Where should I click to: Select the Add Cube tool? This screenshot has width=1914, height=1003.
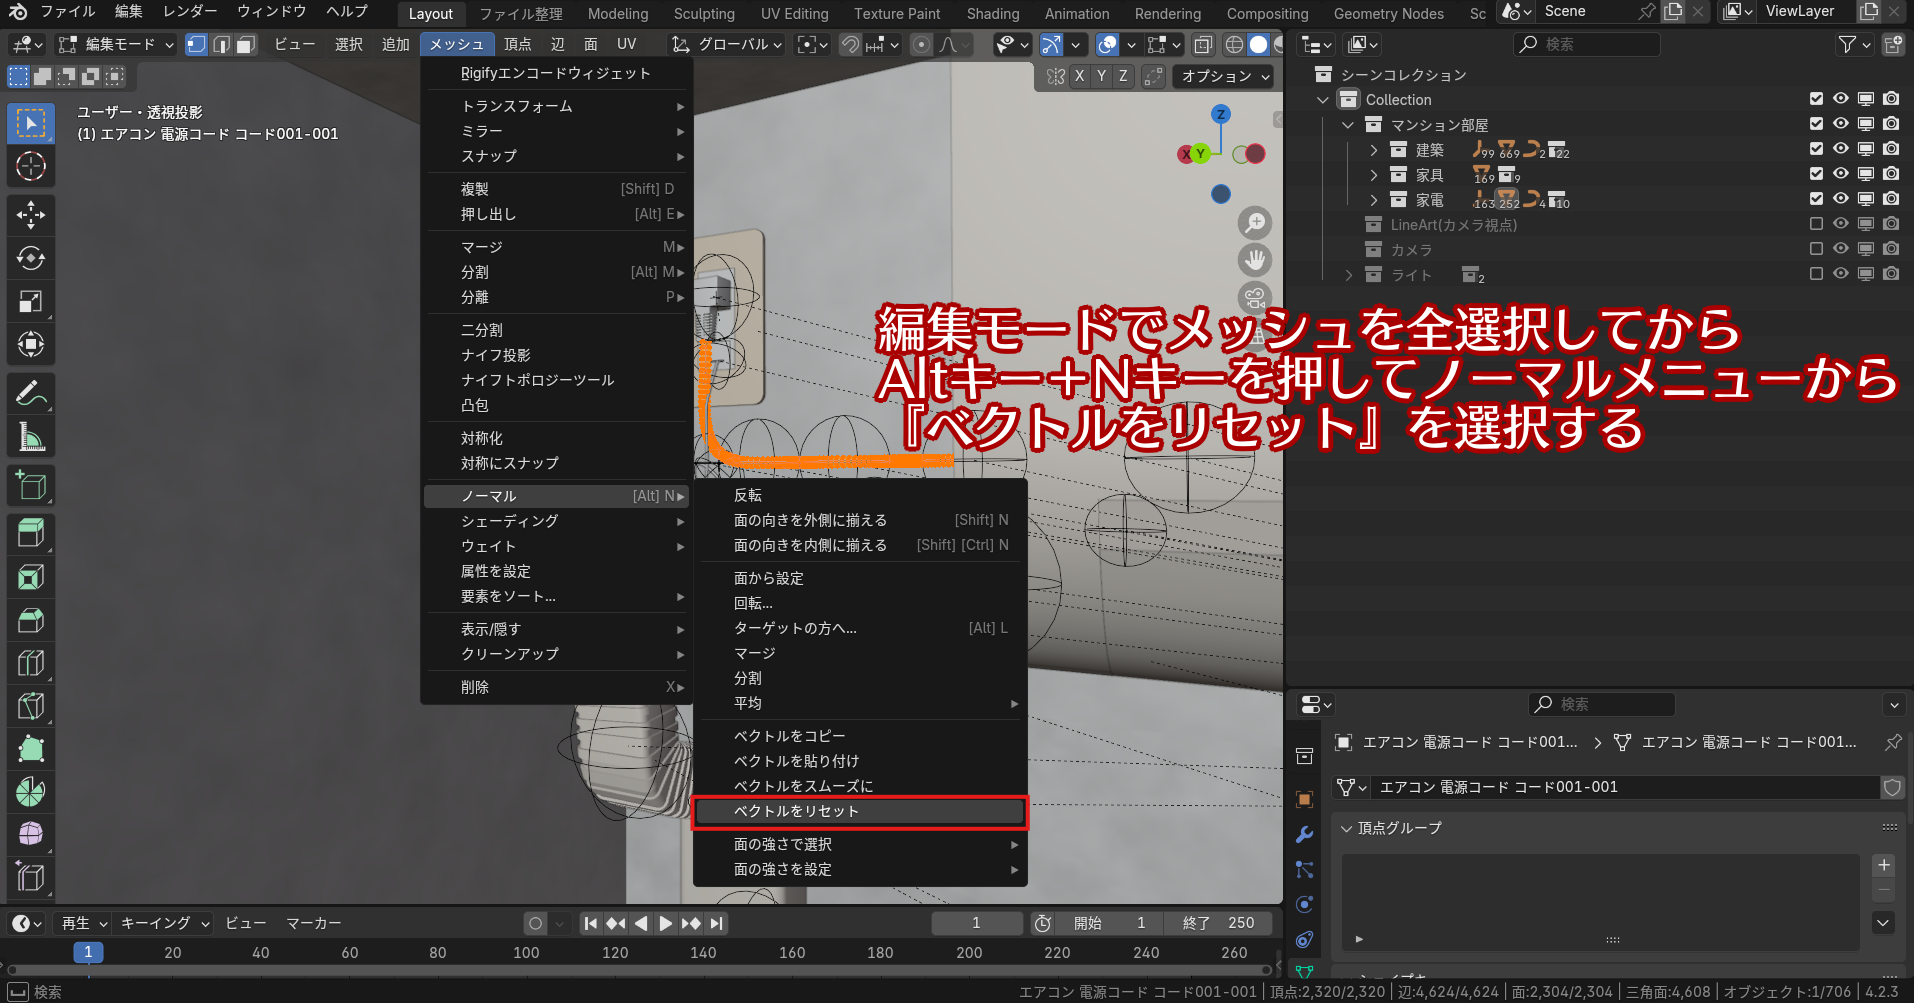[31, 485]
